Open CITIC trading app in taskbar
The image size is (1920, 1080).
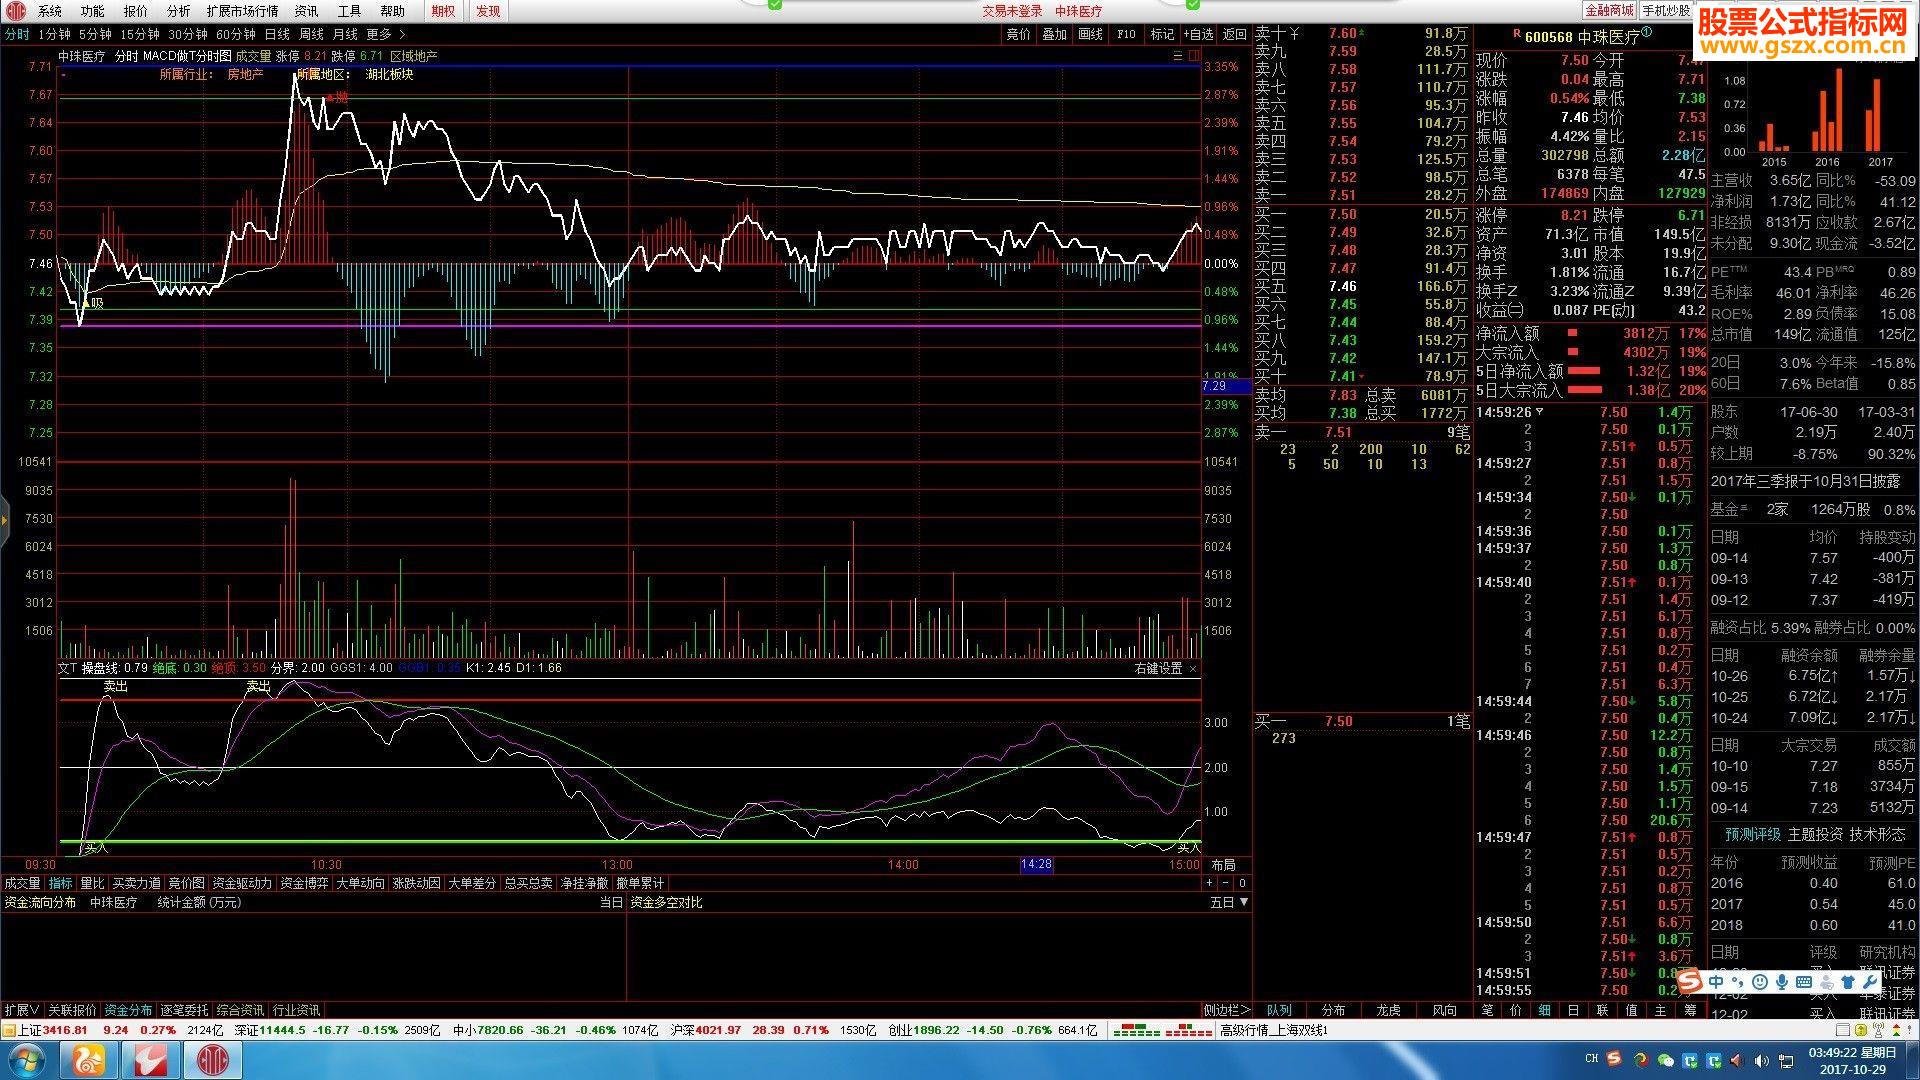tap(213, 1060)
